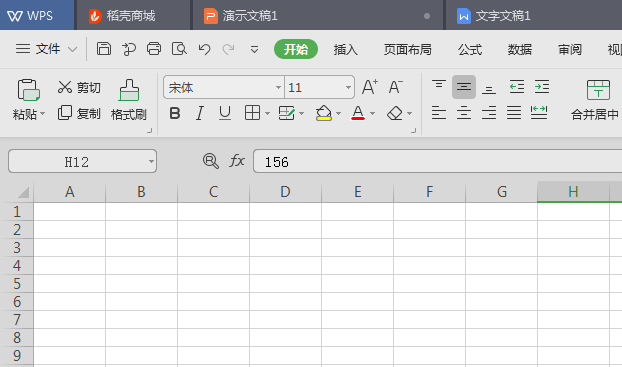
Task: Toggle Italic formatting
Action: point(200,113)
